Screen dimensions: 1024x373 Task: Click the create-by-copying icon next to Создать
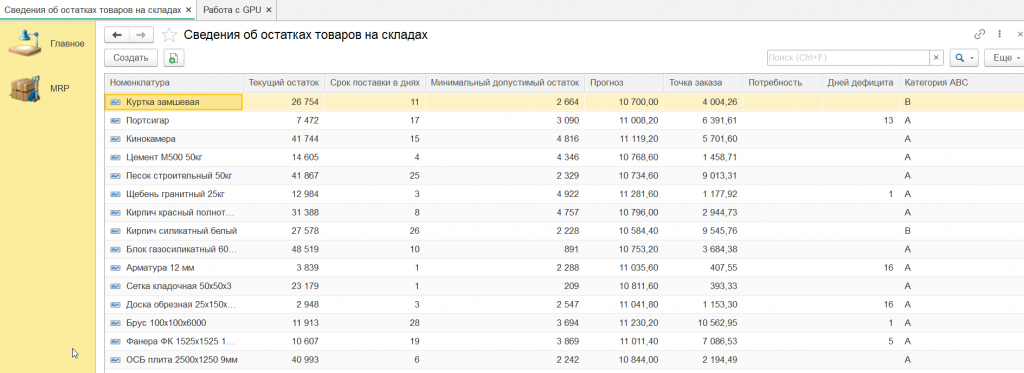174,58
